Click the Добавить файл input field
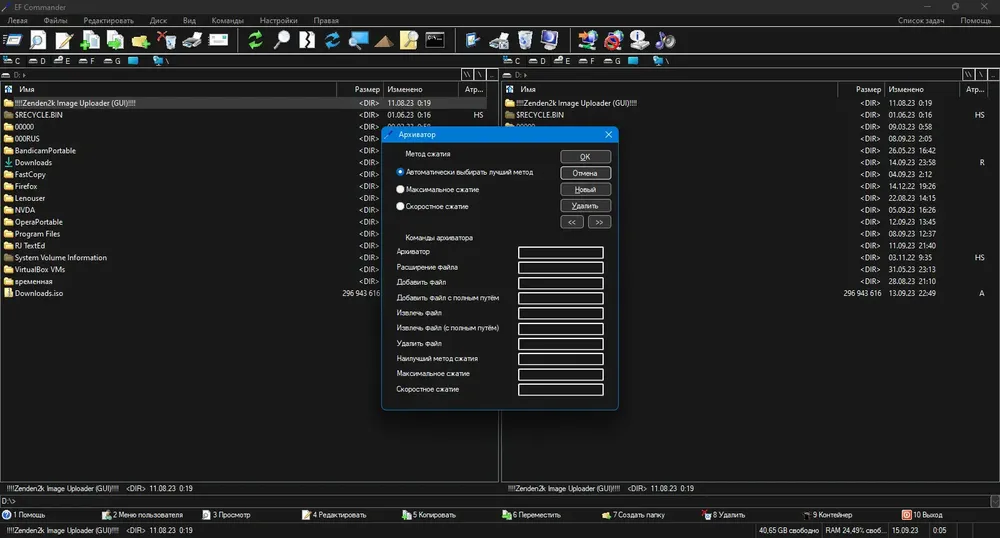 tap(561, 283)
